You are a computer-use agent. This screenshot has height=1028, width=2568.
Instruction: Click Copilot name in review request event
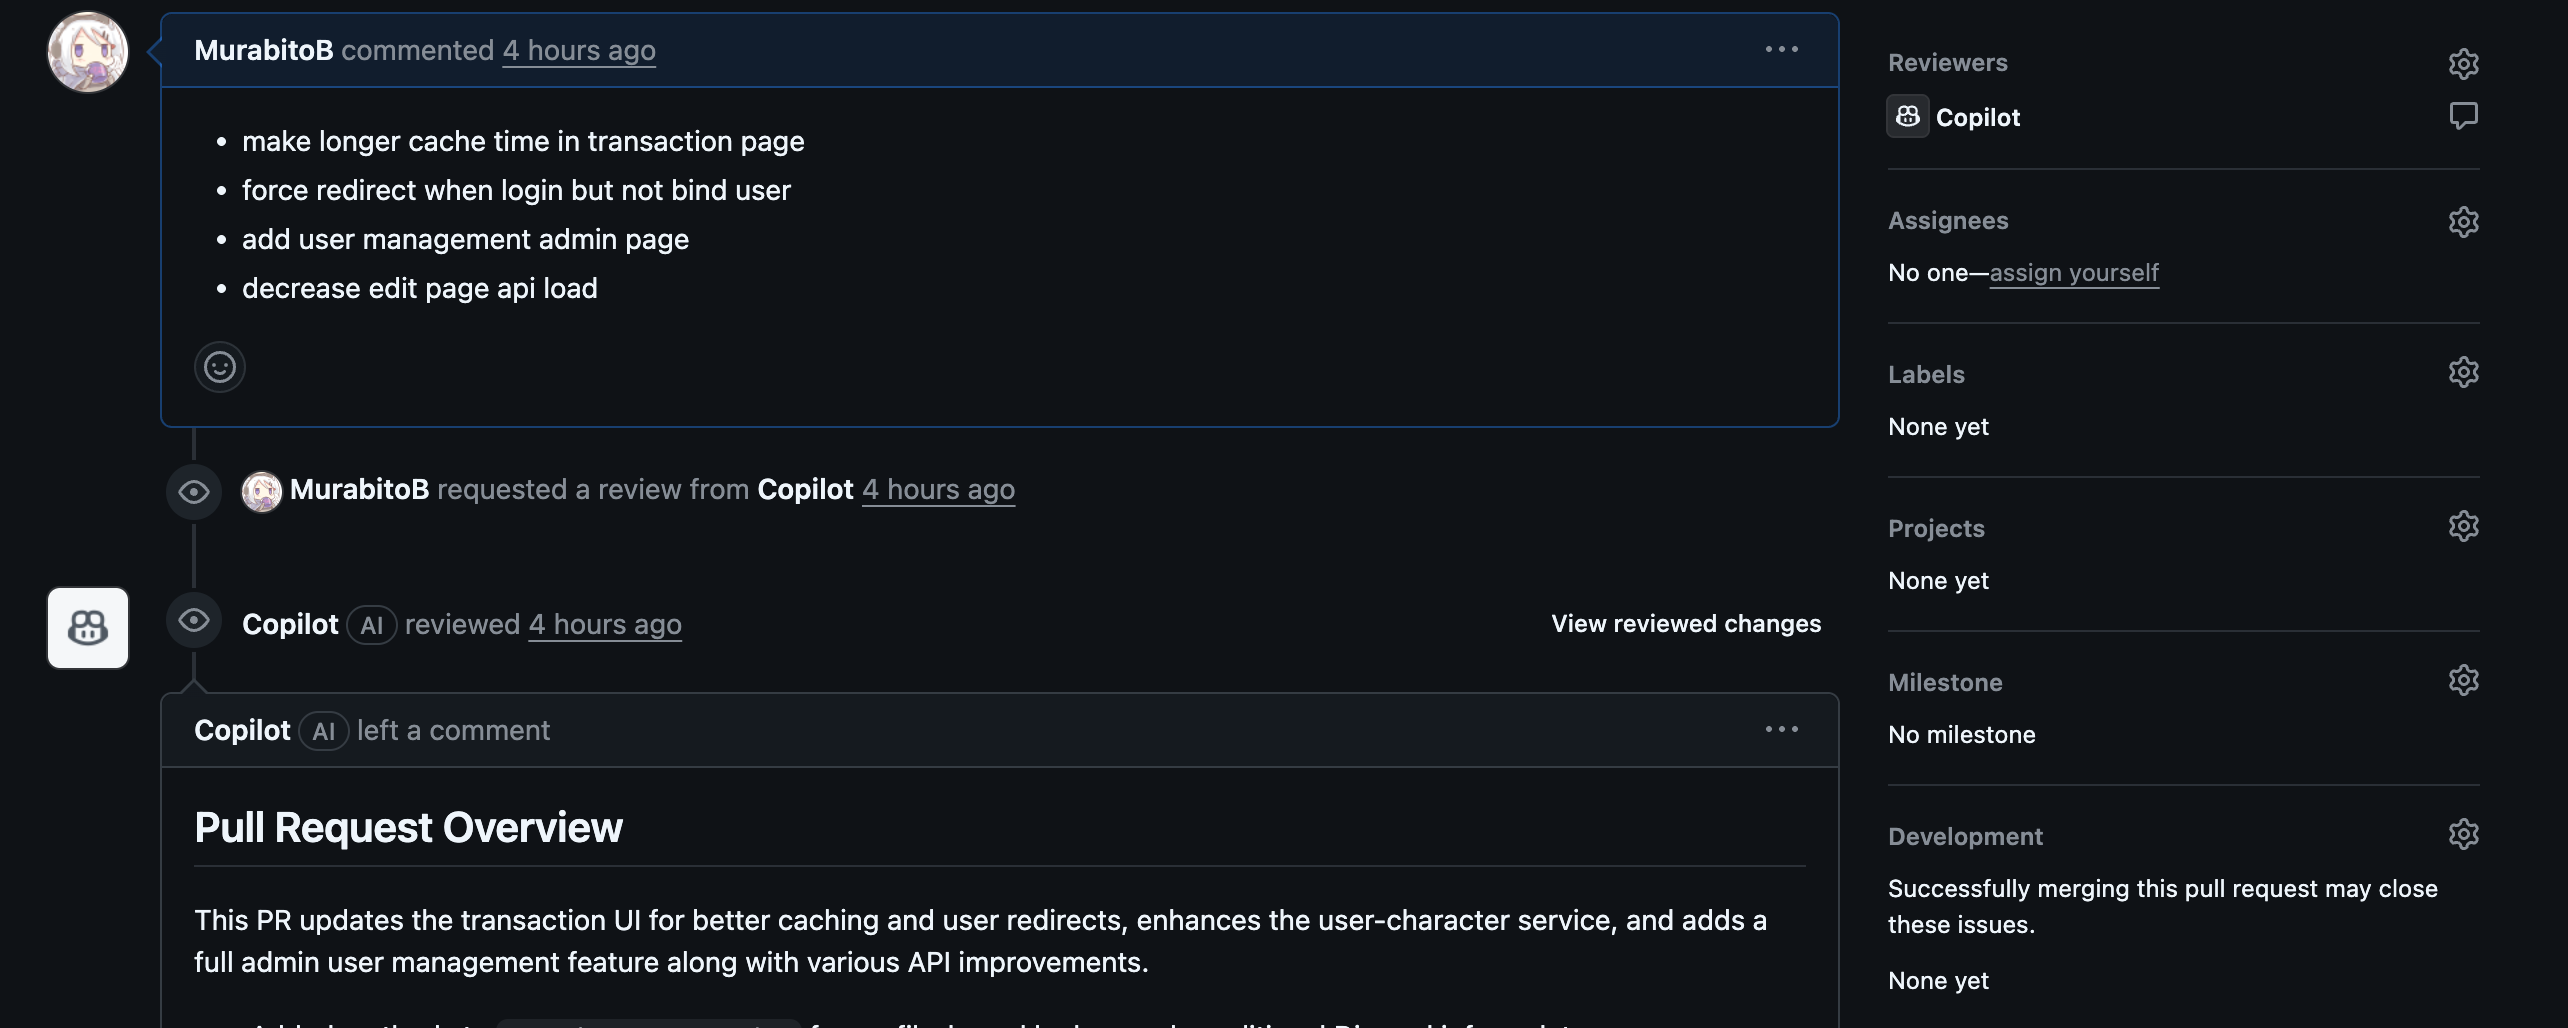805,489
